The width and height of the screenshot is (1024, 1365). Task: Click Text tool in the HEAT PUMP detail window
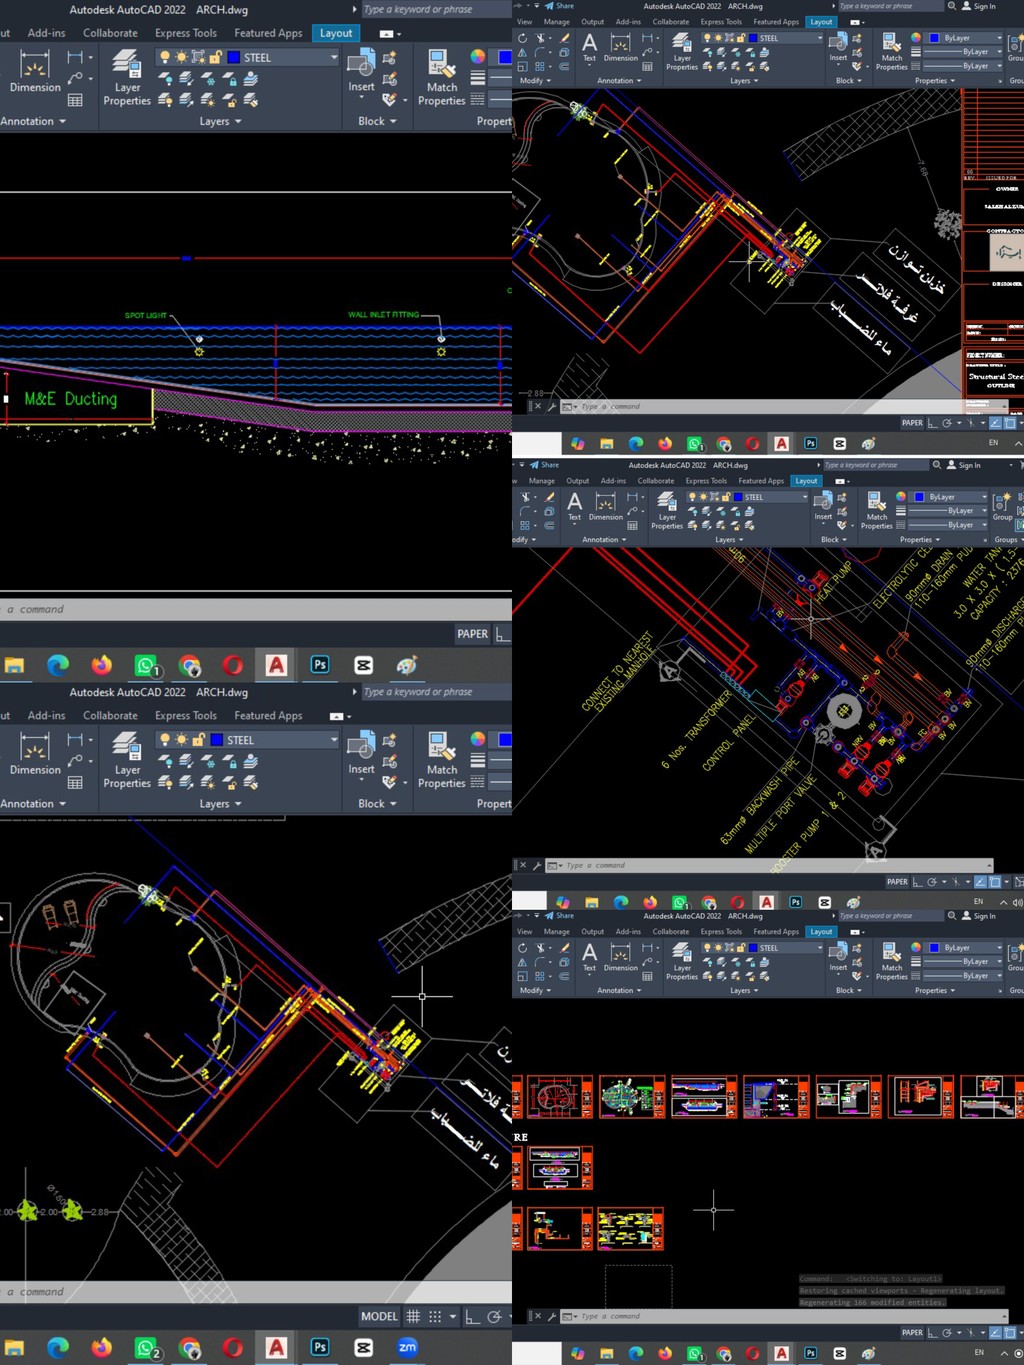coord(574,506)
